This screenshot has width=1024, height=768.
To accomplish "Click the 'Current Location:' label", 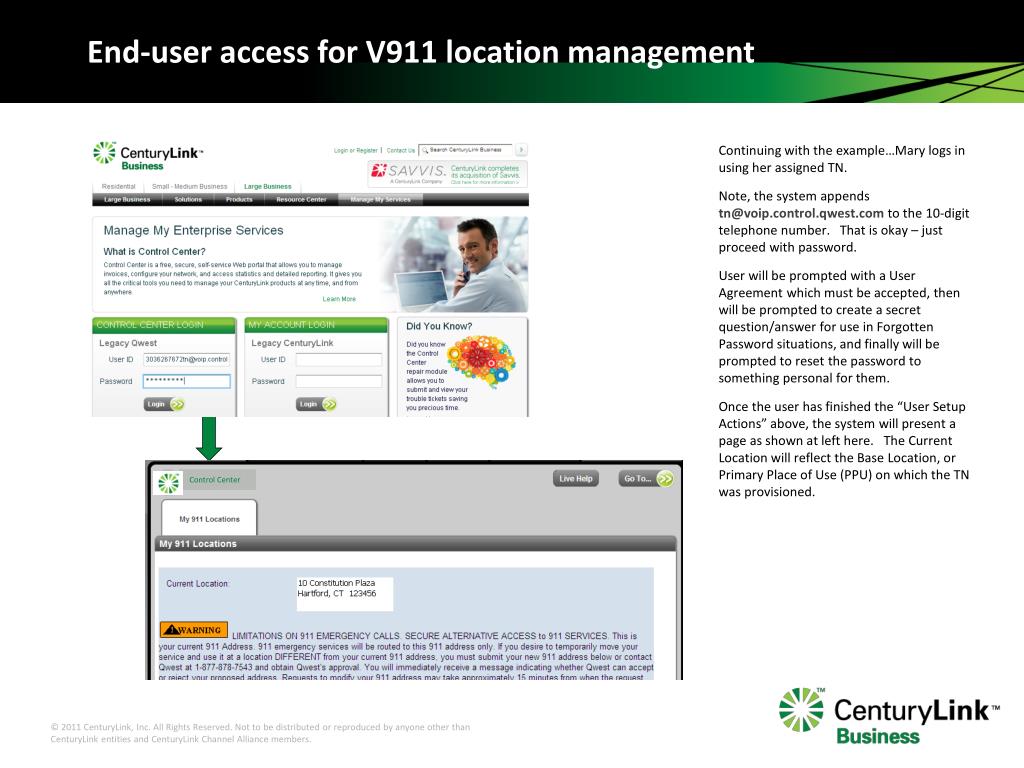I will pyautogui.click(x=198, y=584).
